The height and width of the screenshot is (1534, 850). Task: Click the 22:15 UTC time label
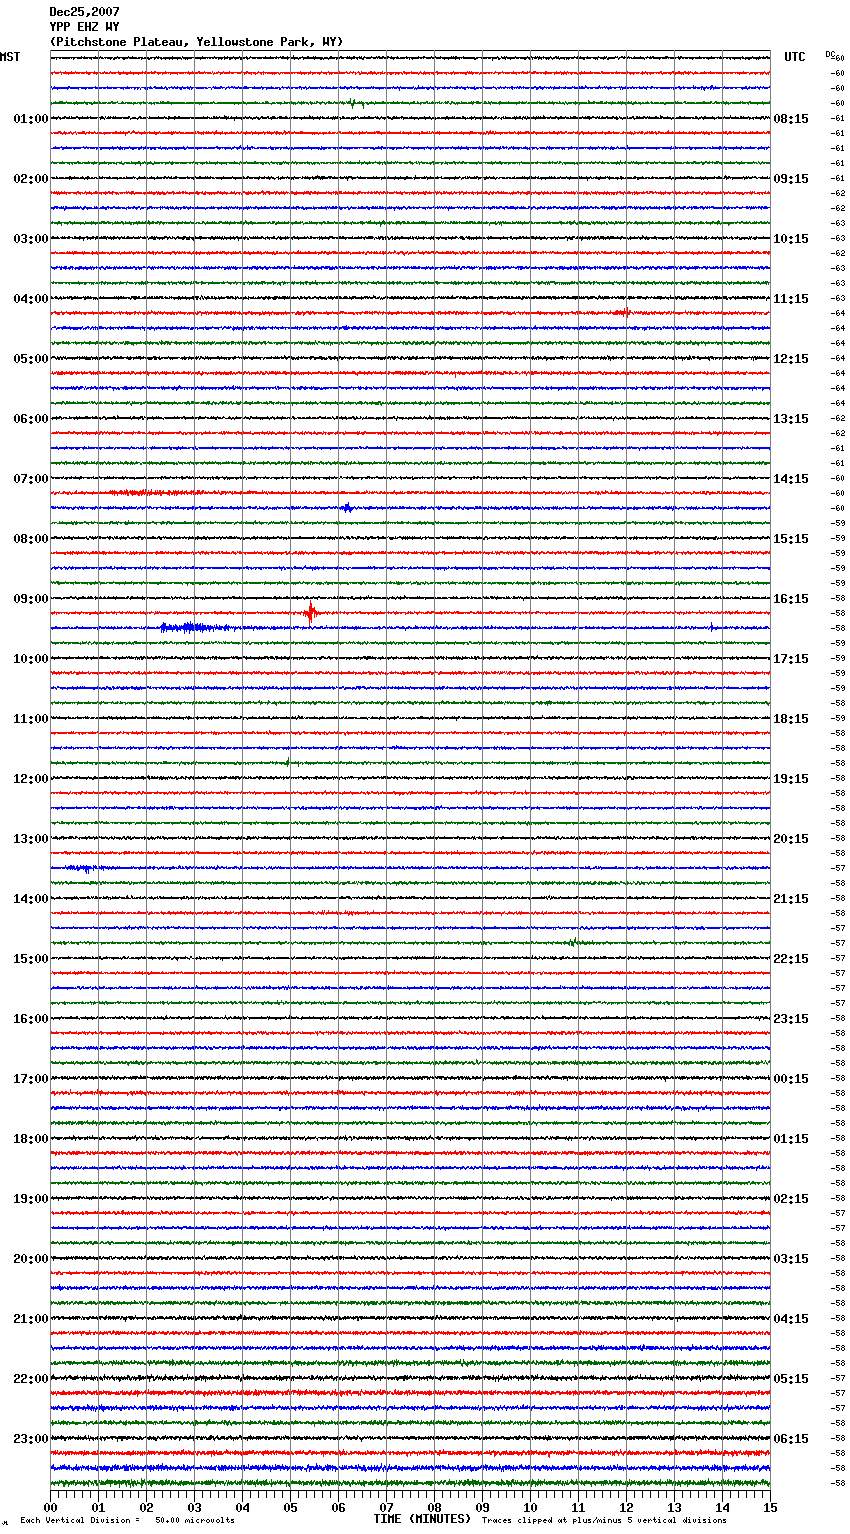click(791, 959)
